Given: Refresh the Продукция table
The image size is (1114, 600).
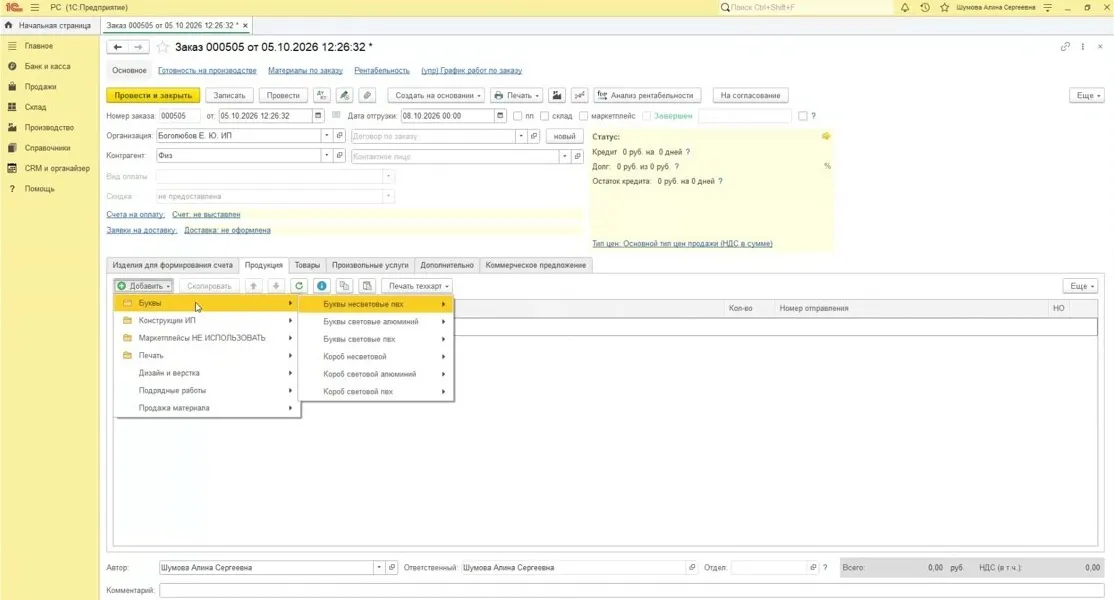Looking at the screenshot, I should tap(299, 286).
